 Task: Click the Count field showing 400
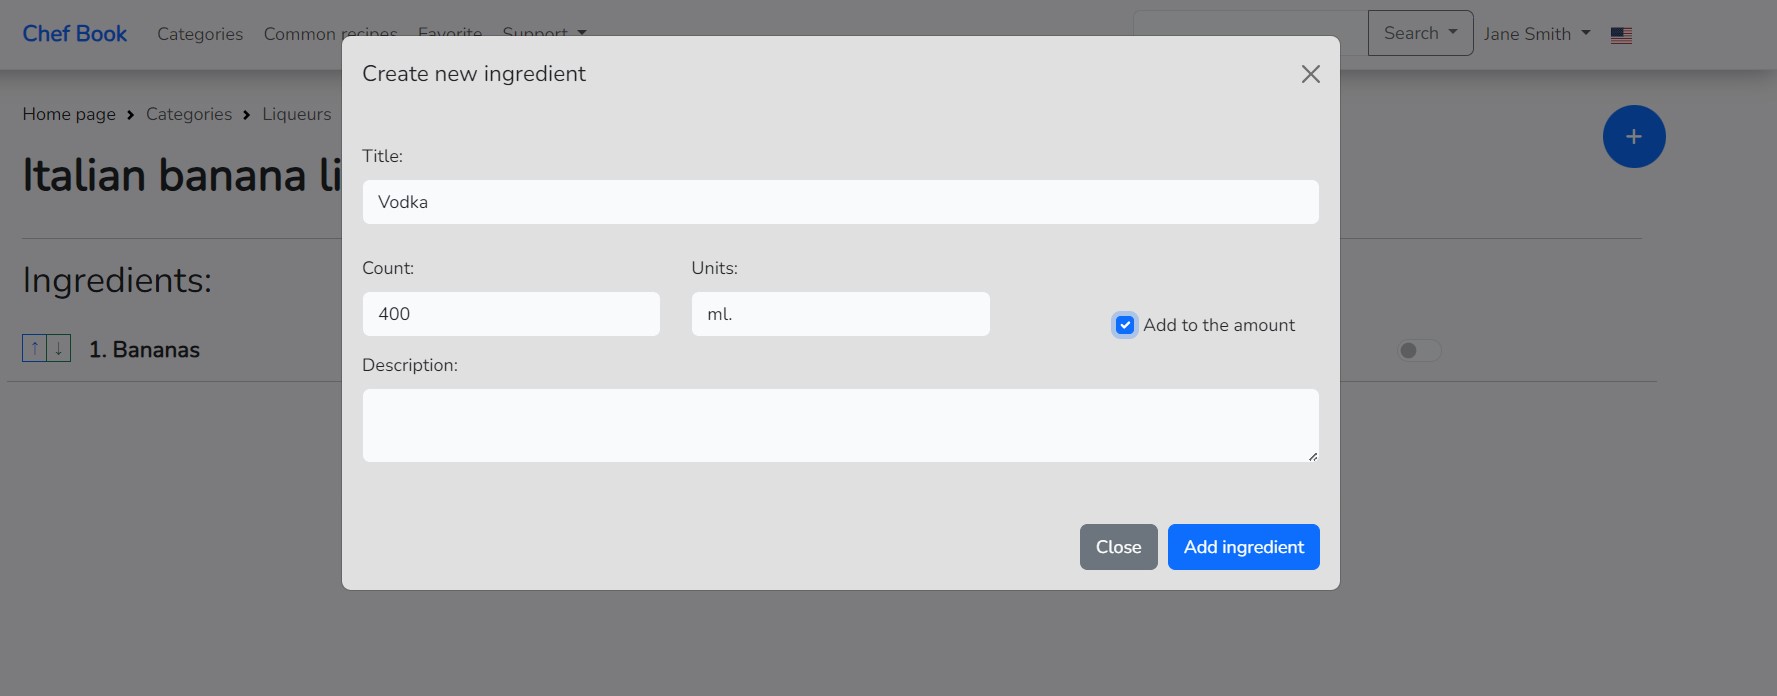pos(510,314)
